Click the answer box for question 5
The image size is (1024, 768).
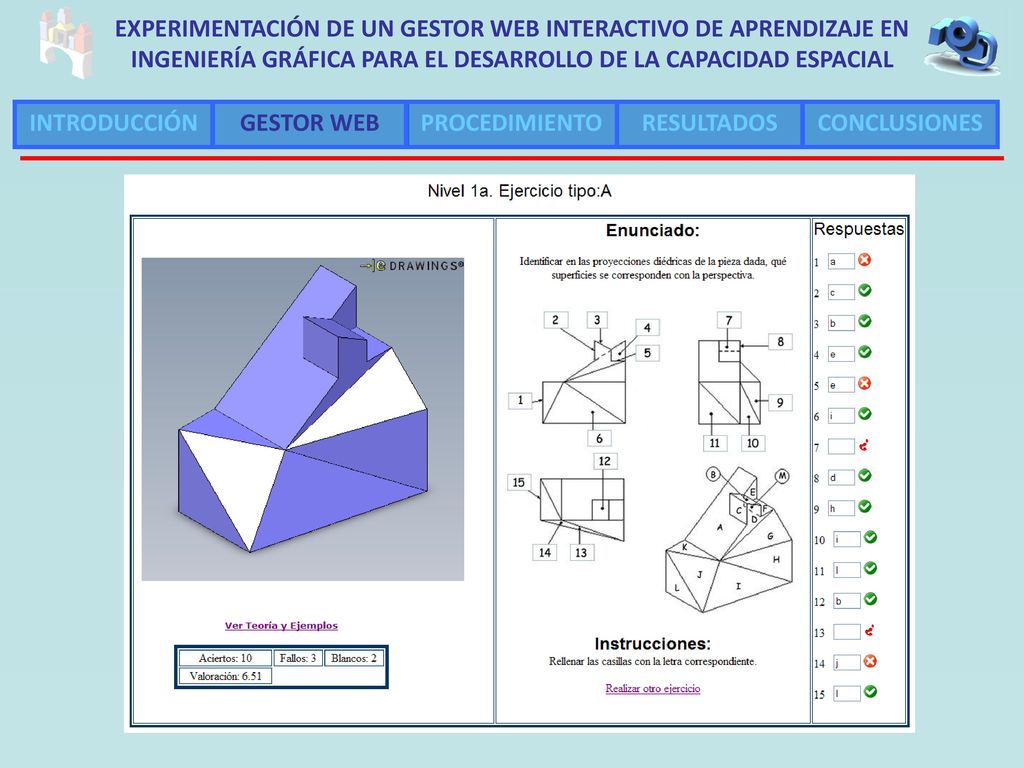pos(840,385)
